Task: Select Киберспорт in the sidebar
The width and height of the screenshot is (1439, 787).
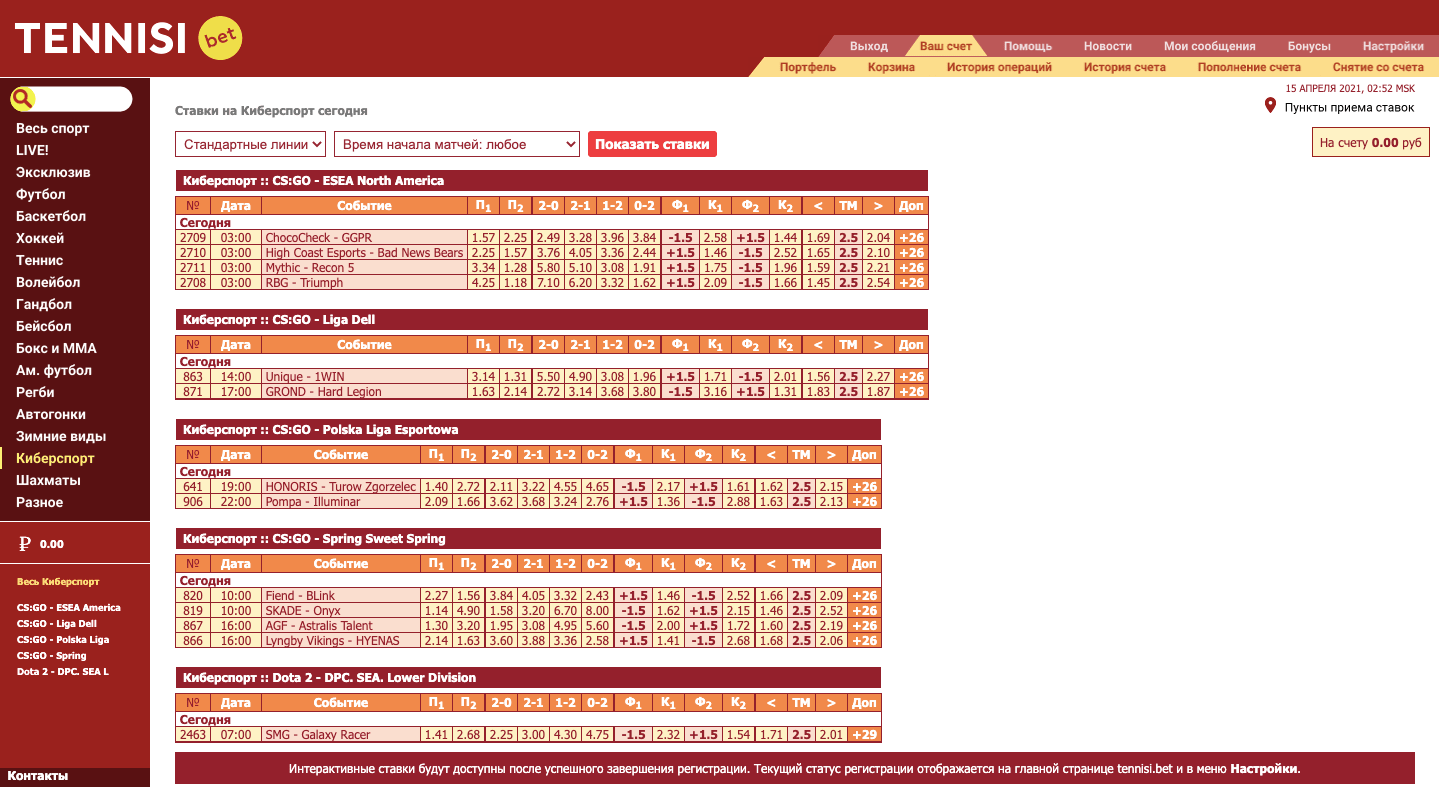Action: (55, 458)
